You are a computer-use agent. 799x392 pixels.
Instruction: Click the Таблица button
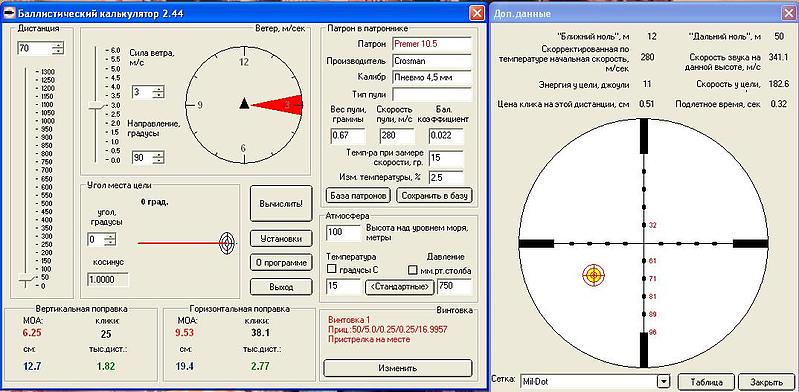pos(707,382)
